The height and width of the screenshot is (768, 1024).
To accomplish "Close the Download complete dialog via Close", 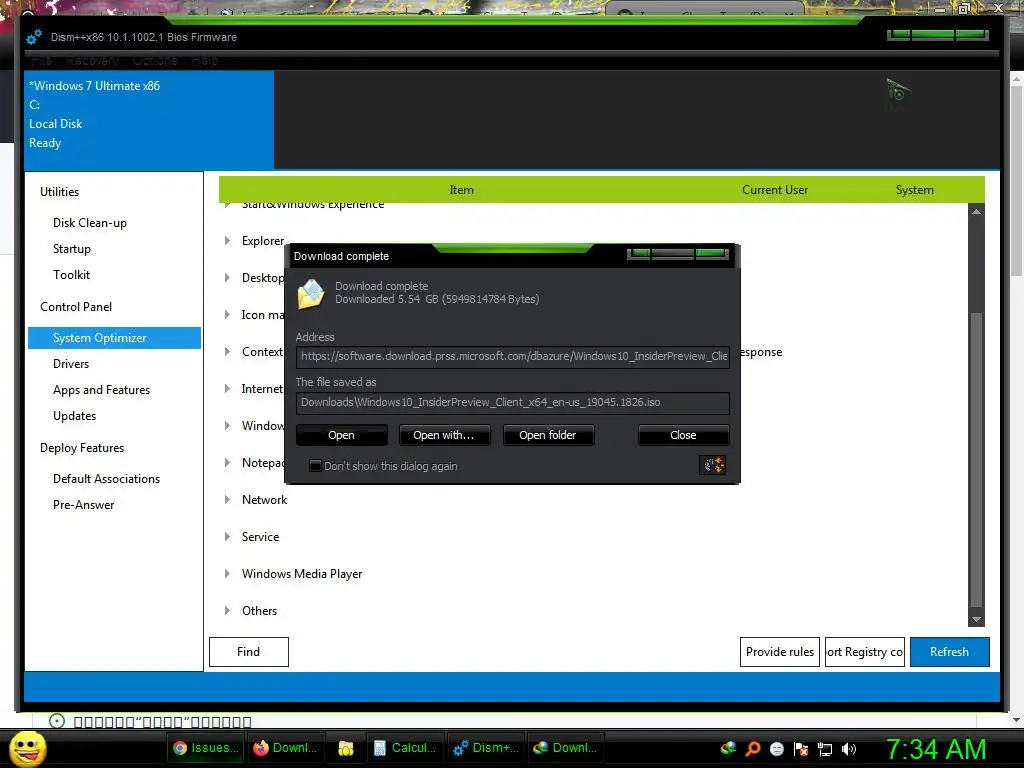I will tap(683, 435).
